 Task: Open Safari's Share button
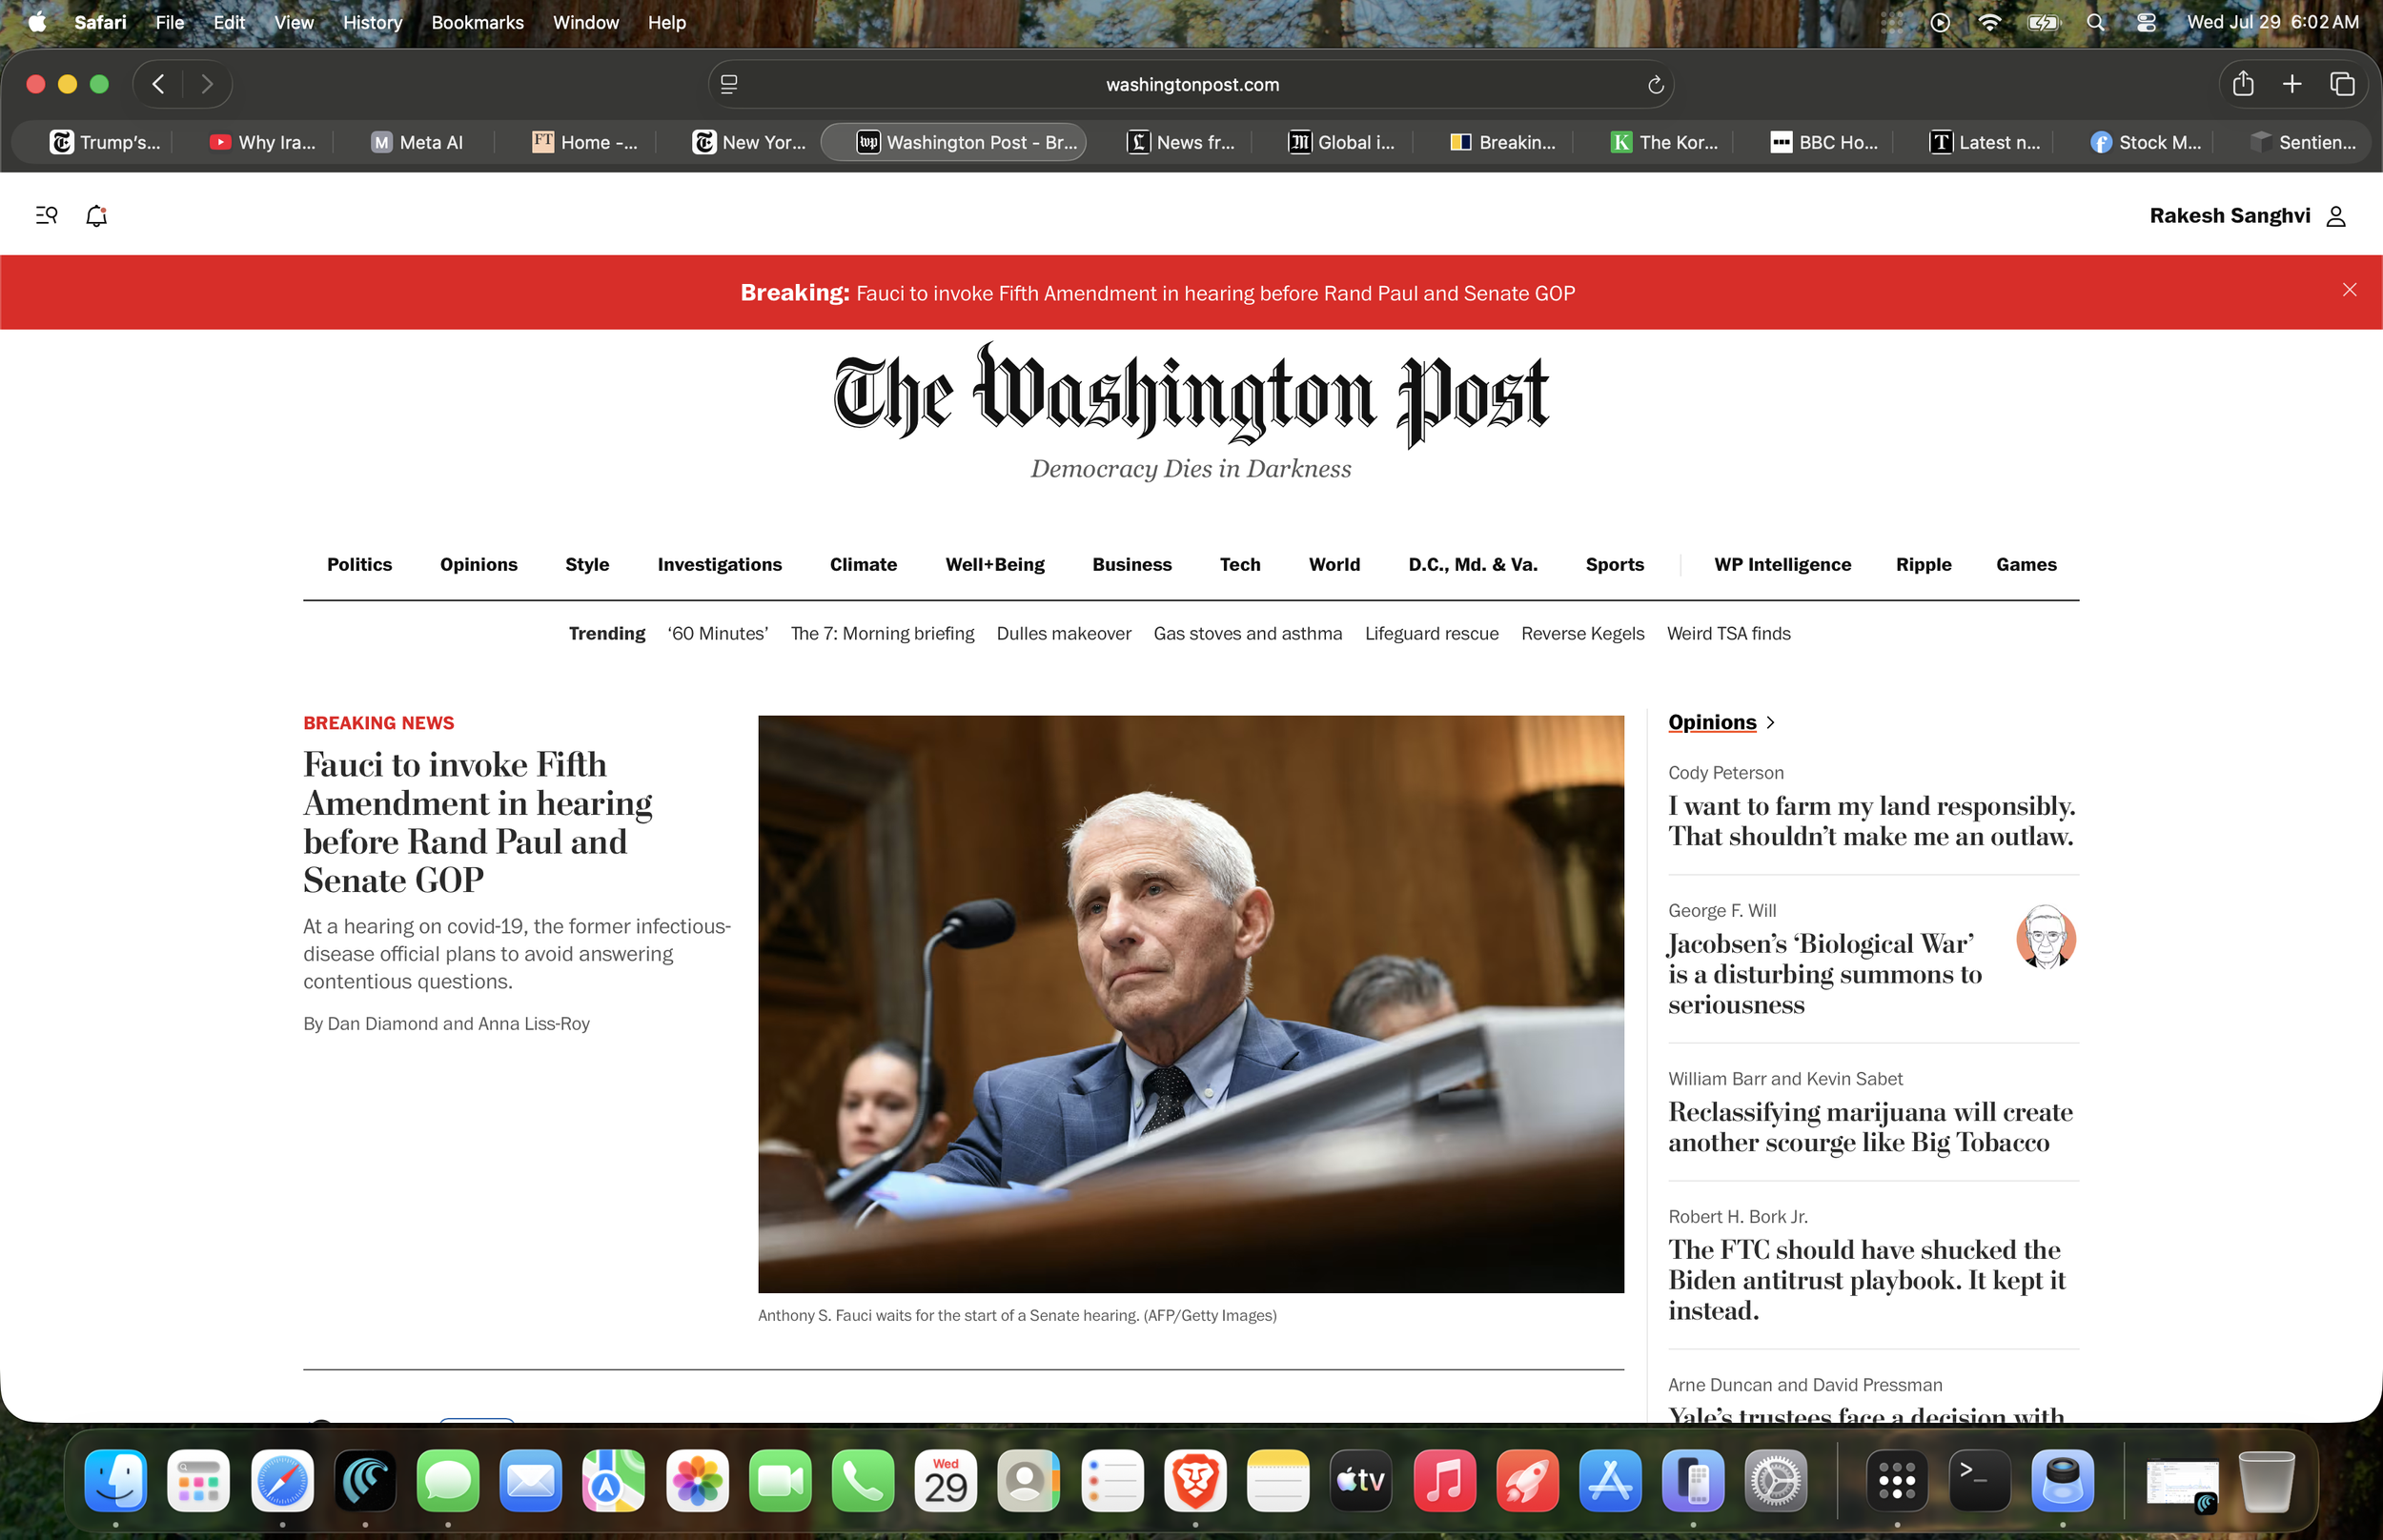(x=2243, y=84)
